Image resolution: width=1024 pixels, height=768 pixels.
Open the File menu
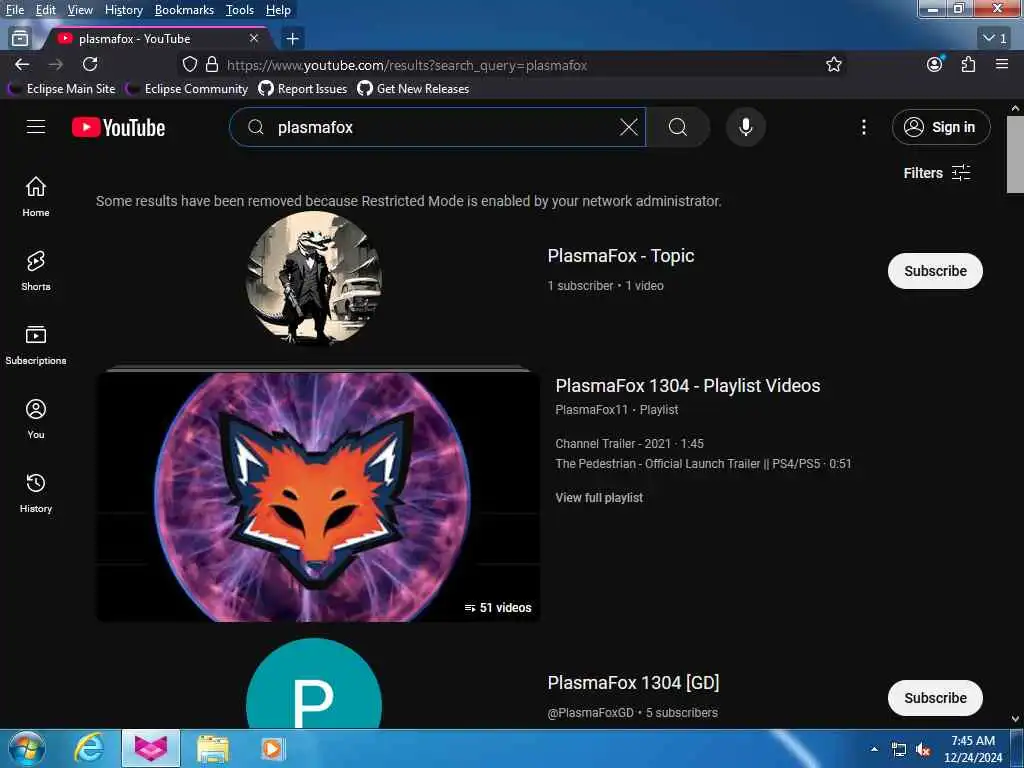pos(14,10)
